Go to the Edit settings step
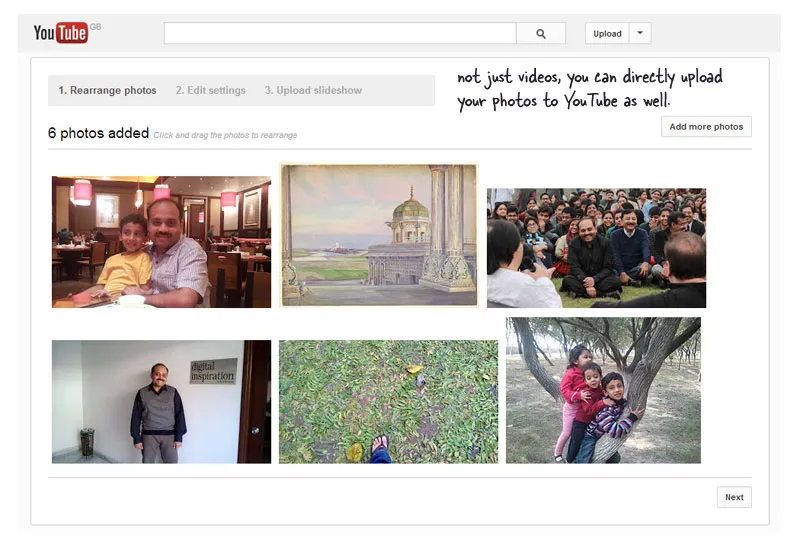Screen dimensions: 800x549 pyautogui.click(x=210, y=90)
